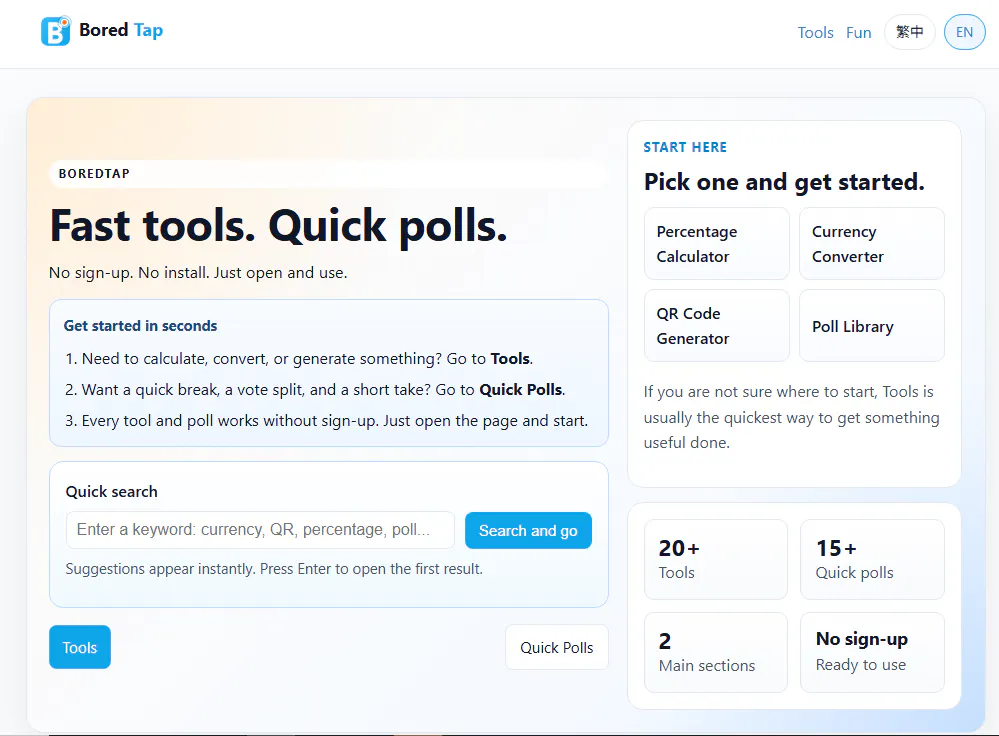
Task: Follow the bold Tools link in step one
Action: pos(510,359)
